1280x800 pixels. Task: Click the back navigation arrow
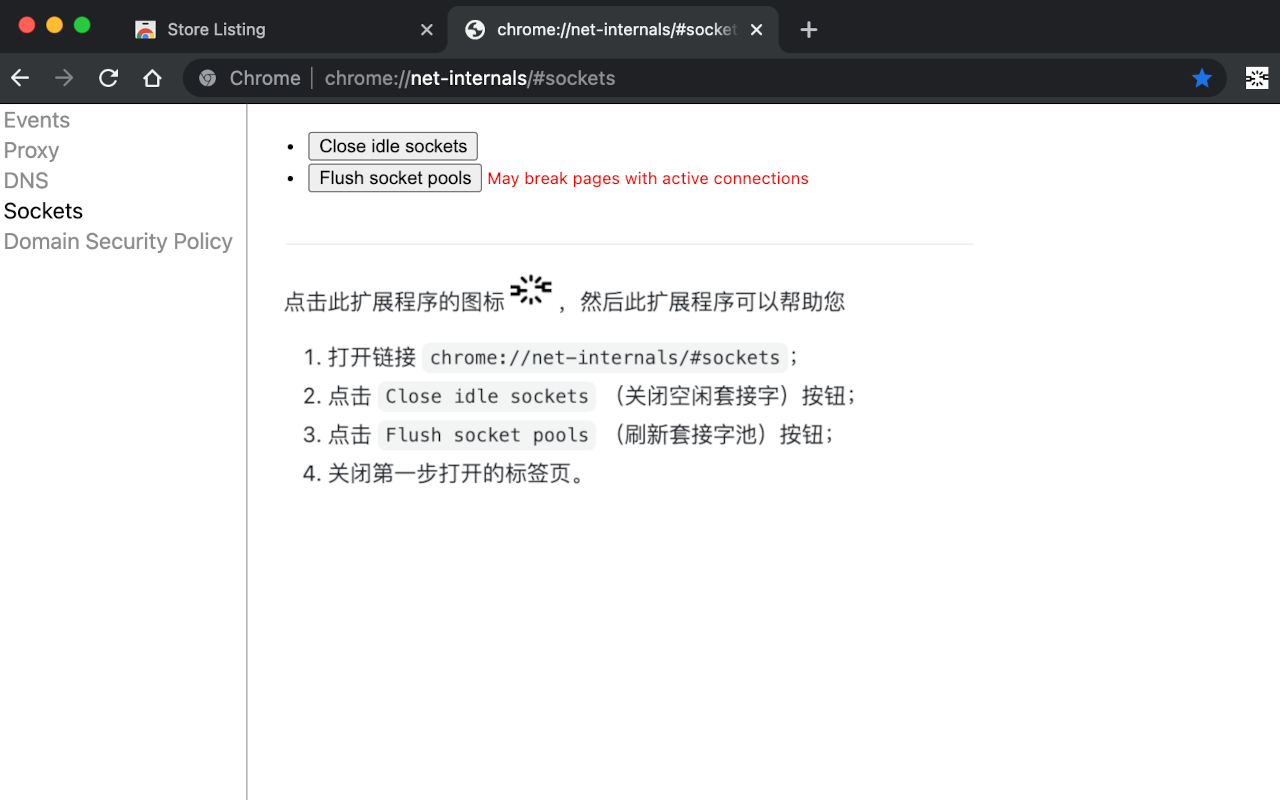[20, 77]
